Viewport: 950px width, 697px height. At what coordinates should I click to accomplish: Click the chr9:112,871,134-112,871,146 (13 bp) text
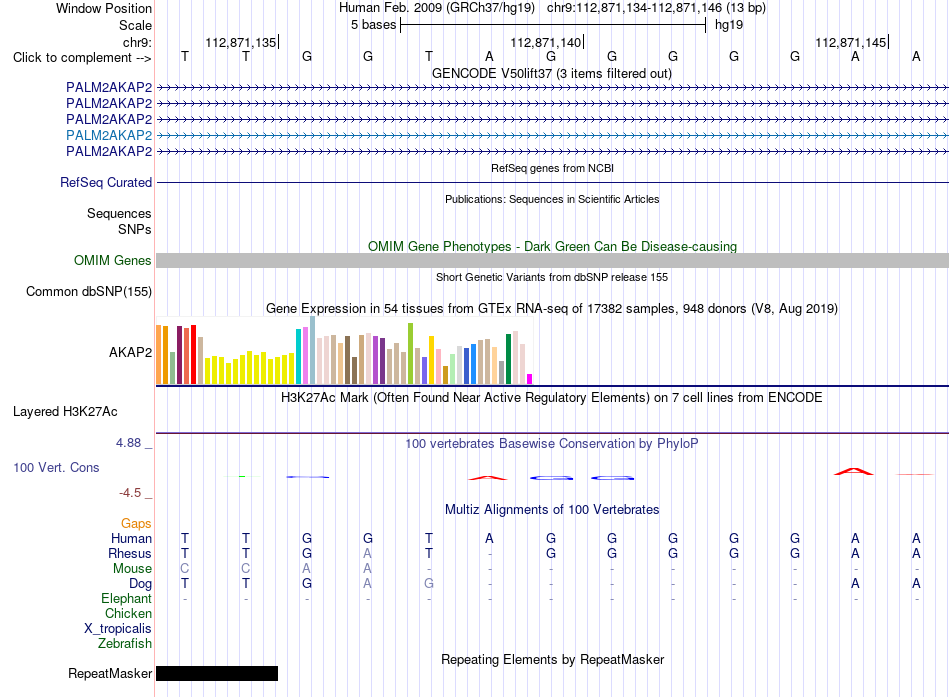(x=656, y=8)
